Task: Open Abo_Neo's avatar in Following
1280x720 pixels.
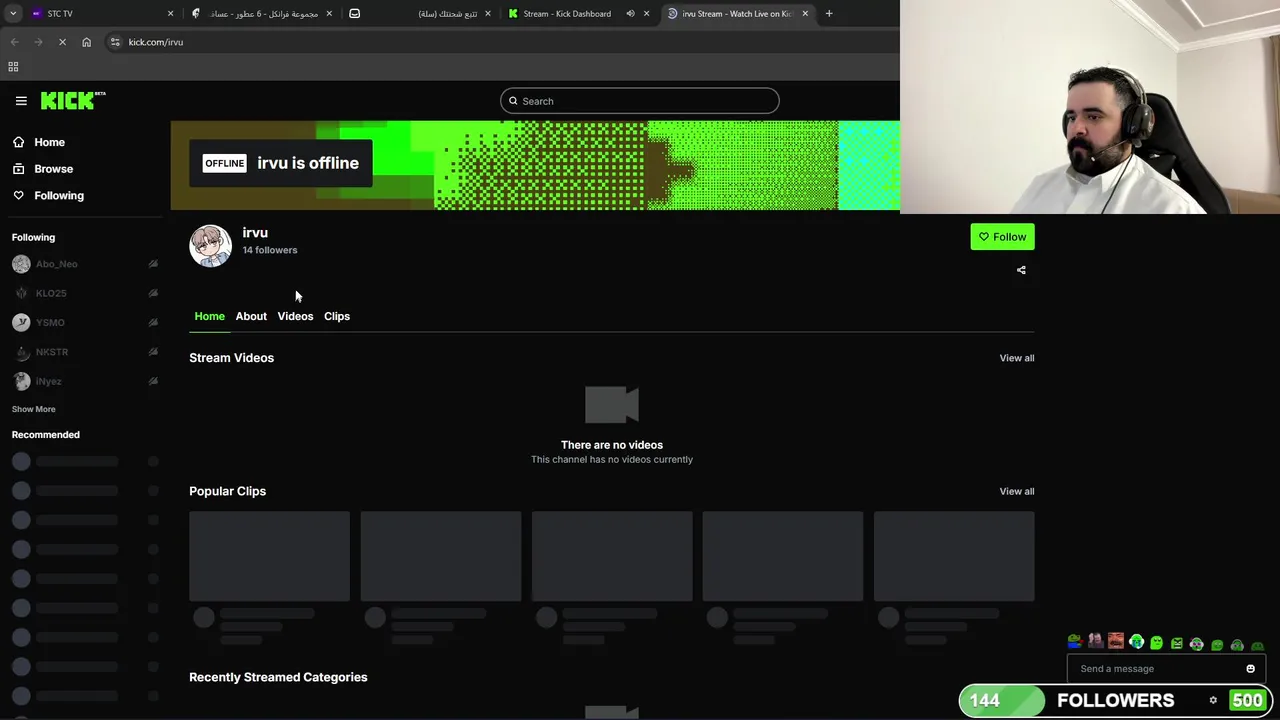Action: pos(21,264)
